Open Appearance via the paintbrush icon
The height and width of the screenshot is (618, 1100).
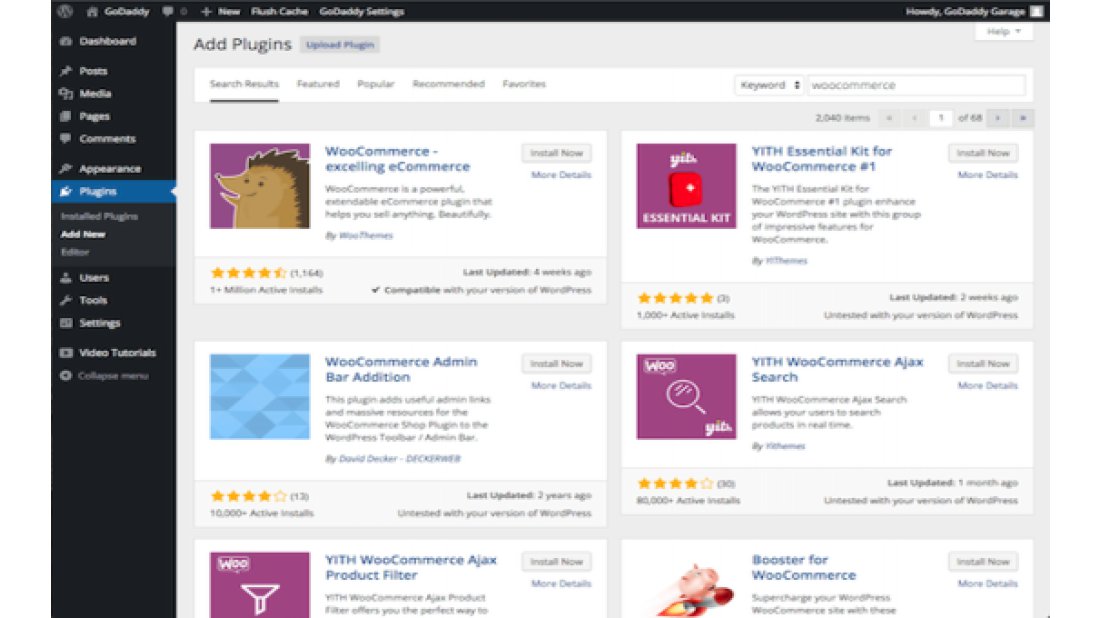pyautogui.click(x=65, y=168)
